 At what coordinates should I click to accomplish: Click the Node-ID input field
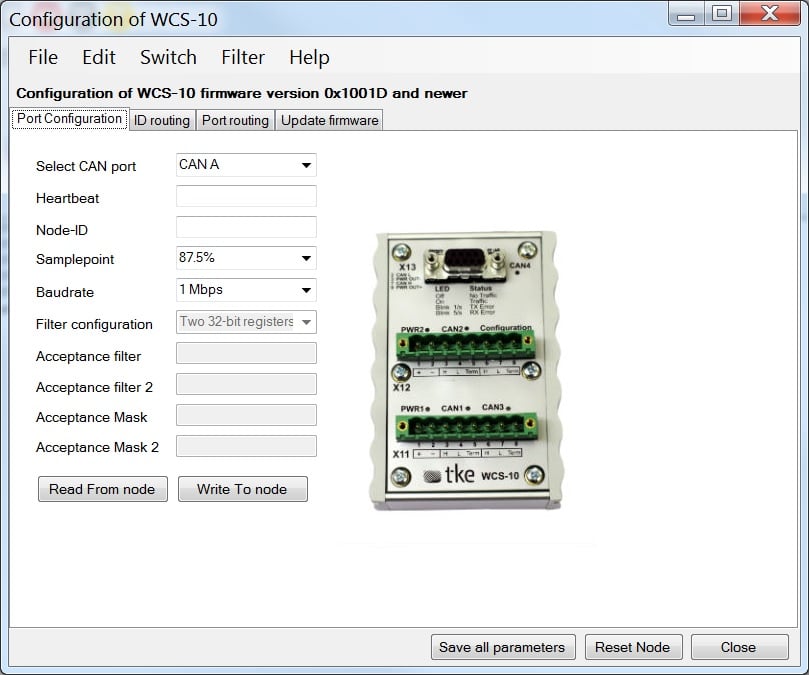tap(246, 227)
